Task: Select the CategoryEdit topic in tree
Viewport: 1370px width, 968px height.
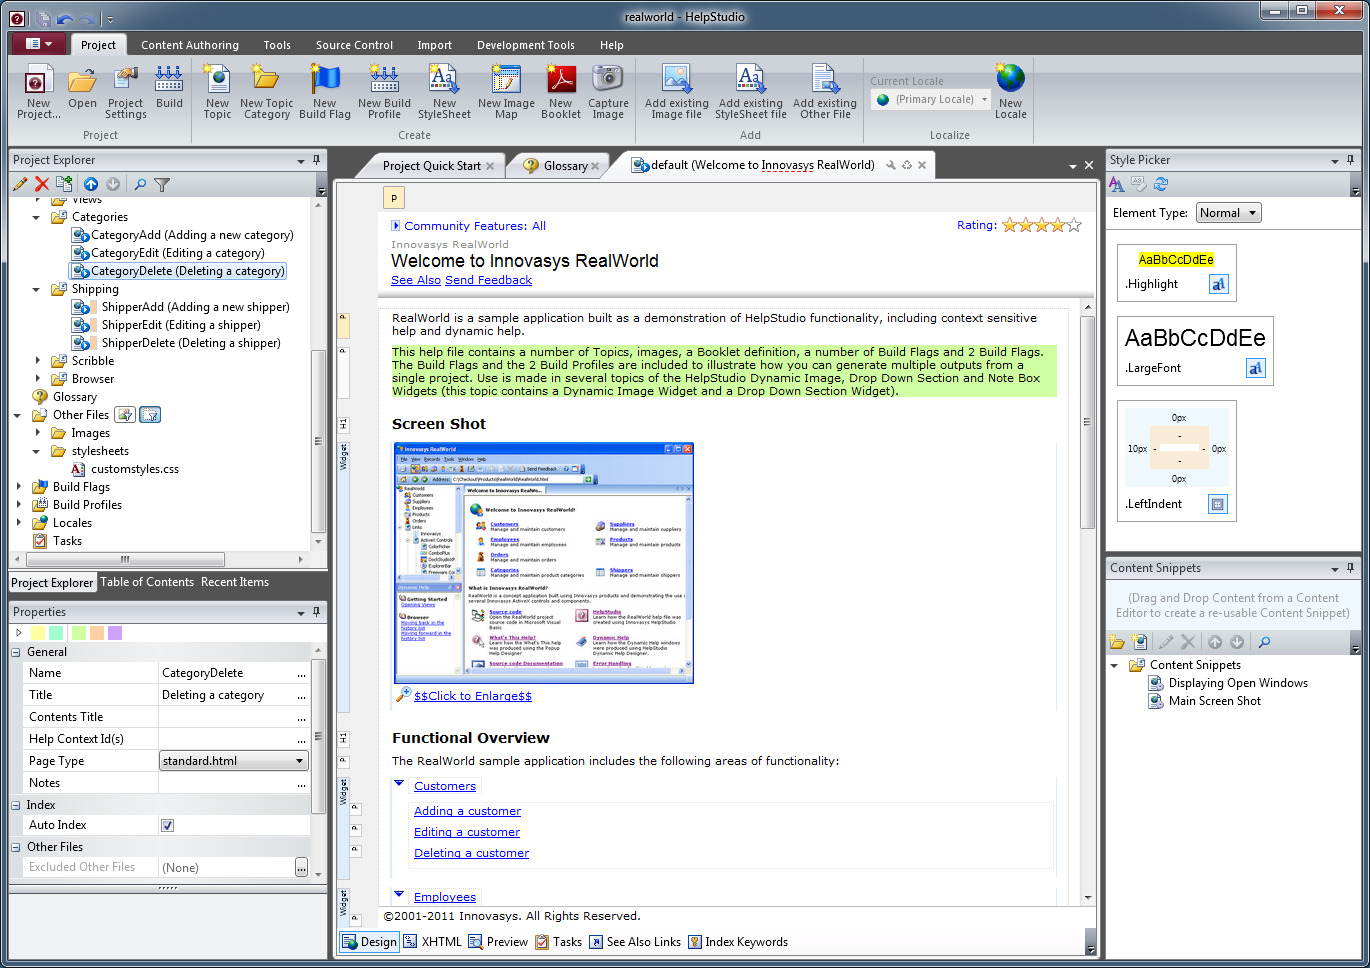Action: (178, 253)
